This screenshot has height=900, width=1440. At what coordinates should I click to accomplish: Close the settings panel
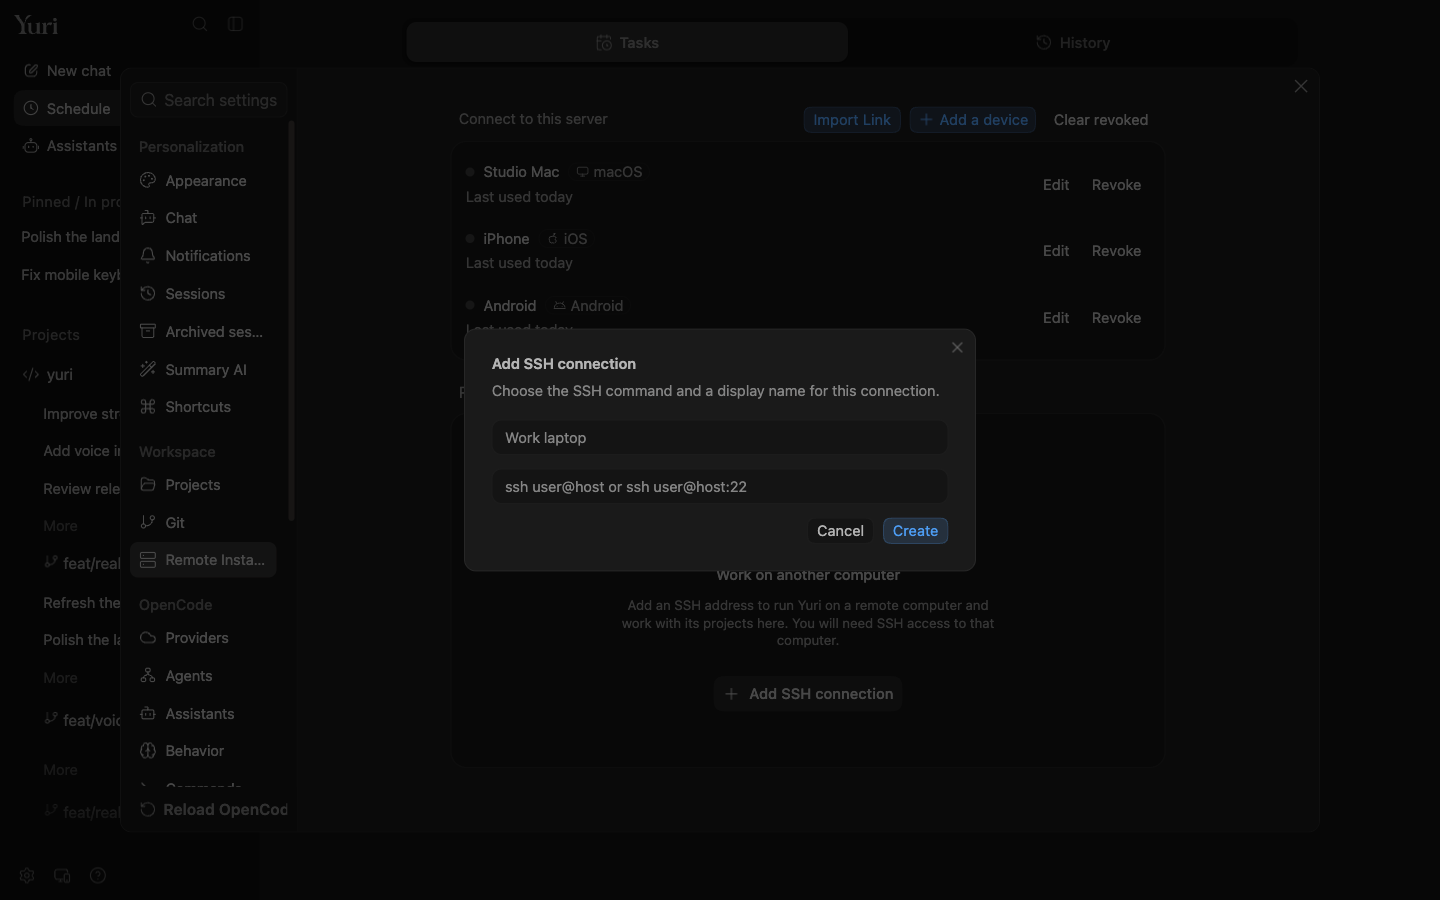(1300, 87)
